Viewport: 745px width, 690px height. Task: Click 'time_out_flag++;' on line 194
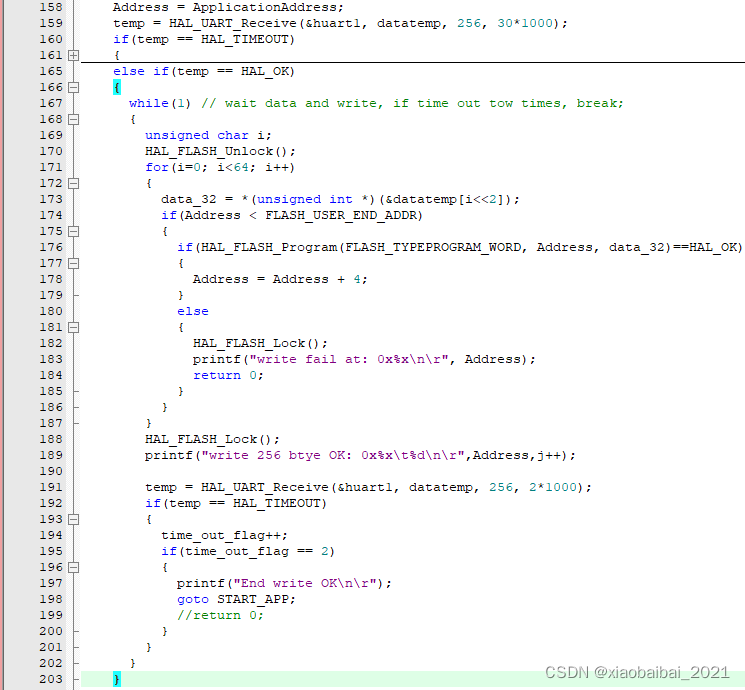point(224,536)
